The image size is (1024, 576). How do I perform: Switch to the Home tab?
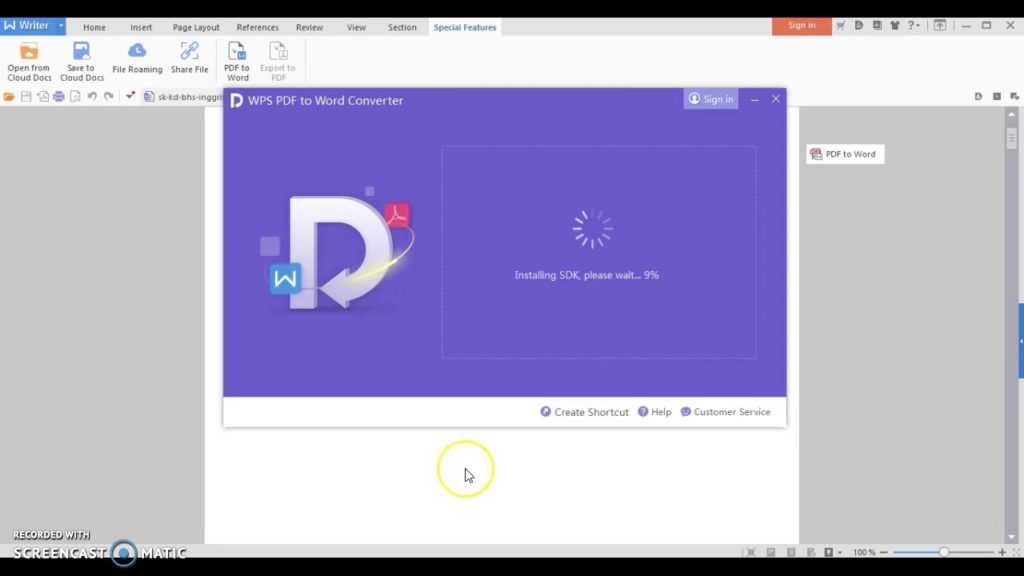94,27
